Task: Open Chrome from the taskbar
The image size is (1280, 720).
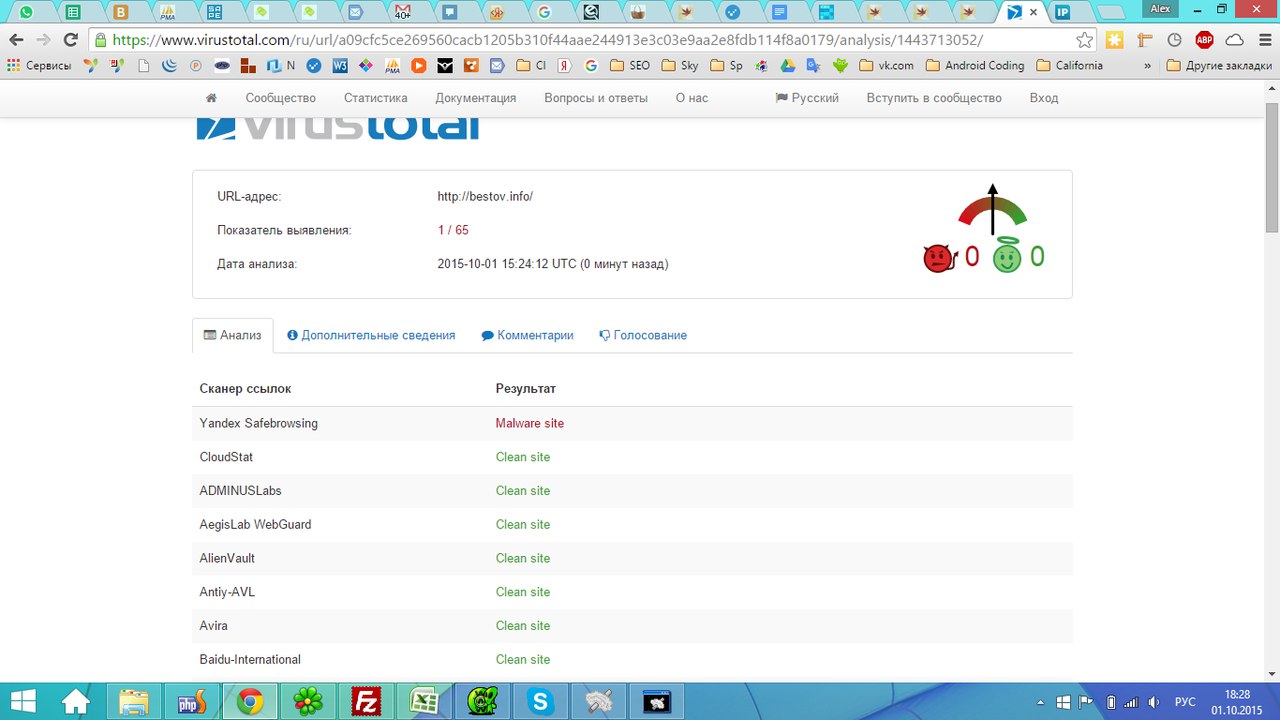Action: click(x=250, y=701)
